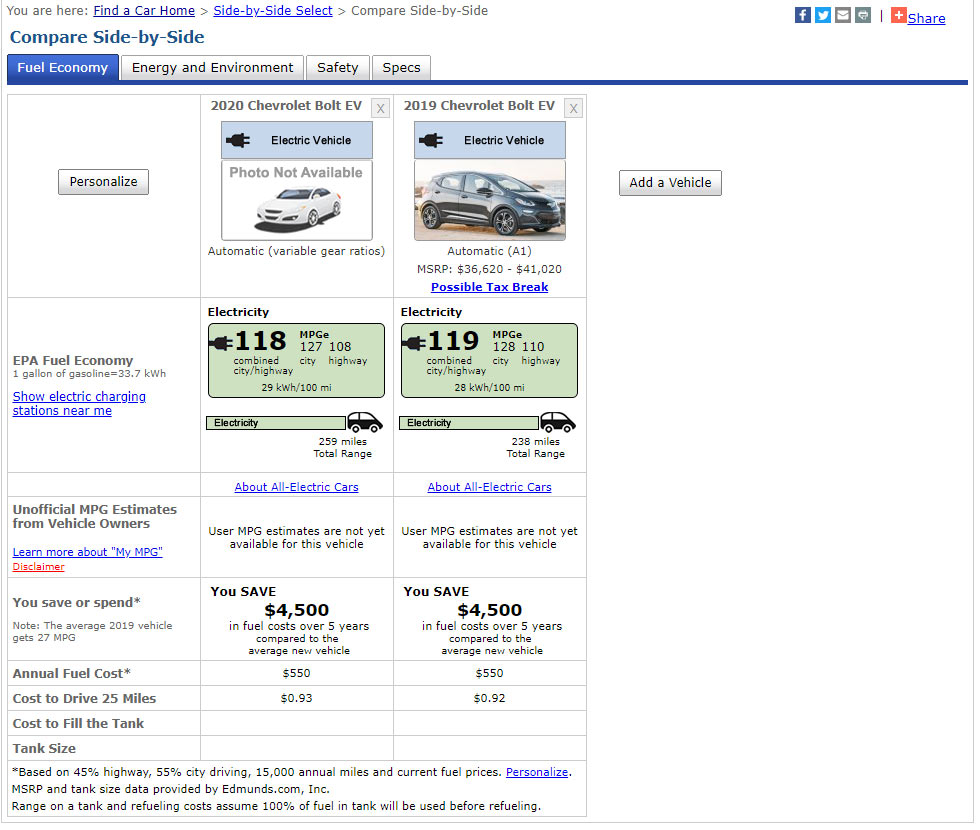The width and height of the screenshot is (980, 830).
Task: Click the 2019 Chevrolet Bolt EV photo
Action: pyautogui.click(x=490, y=200)
